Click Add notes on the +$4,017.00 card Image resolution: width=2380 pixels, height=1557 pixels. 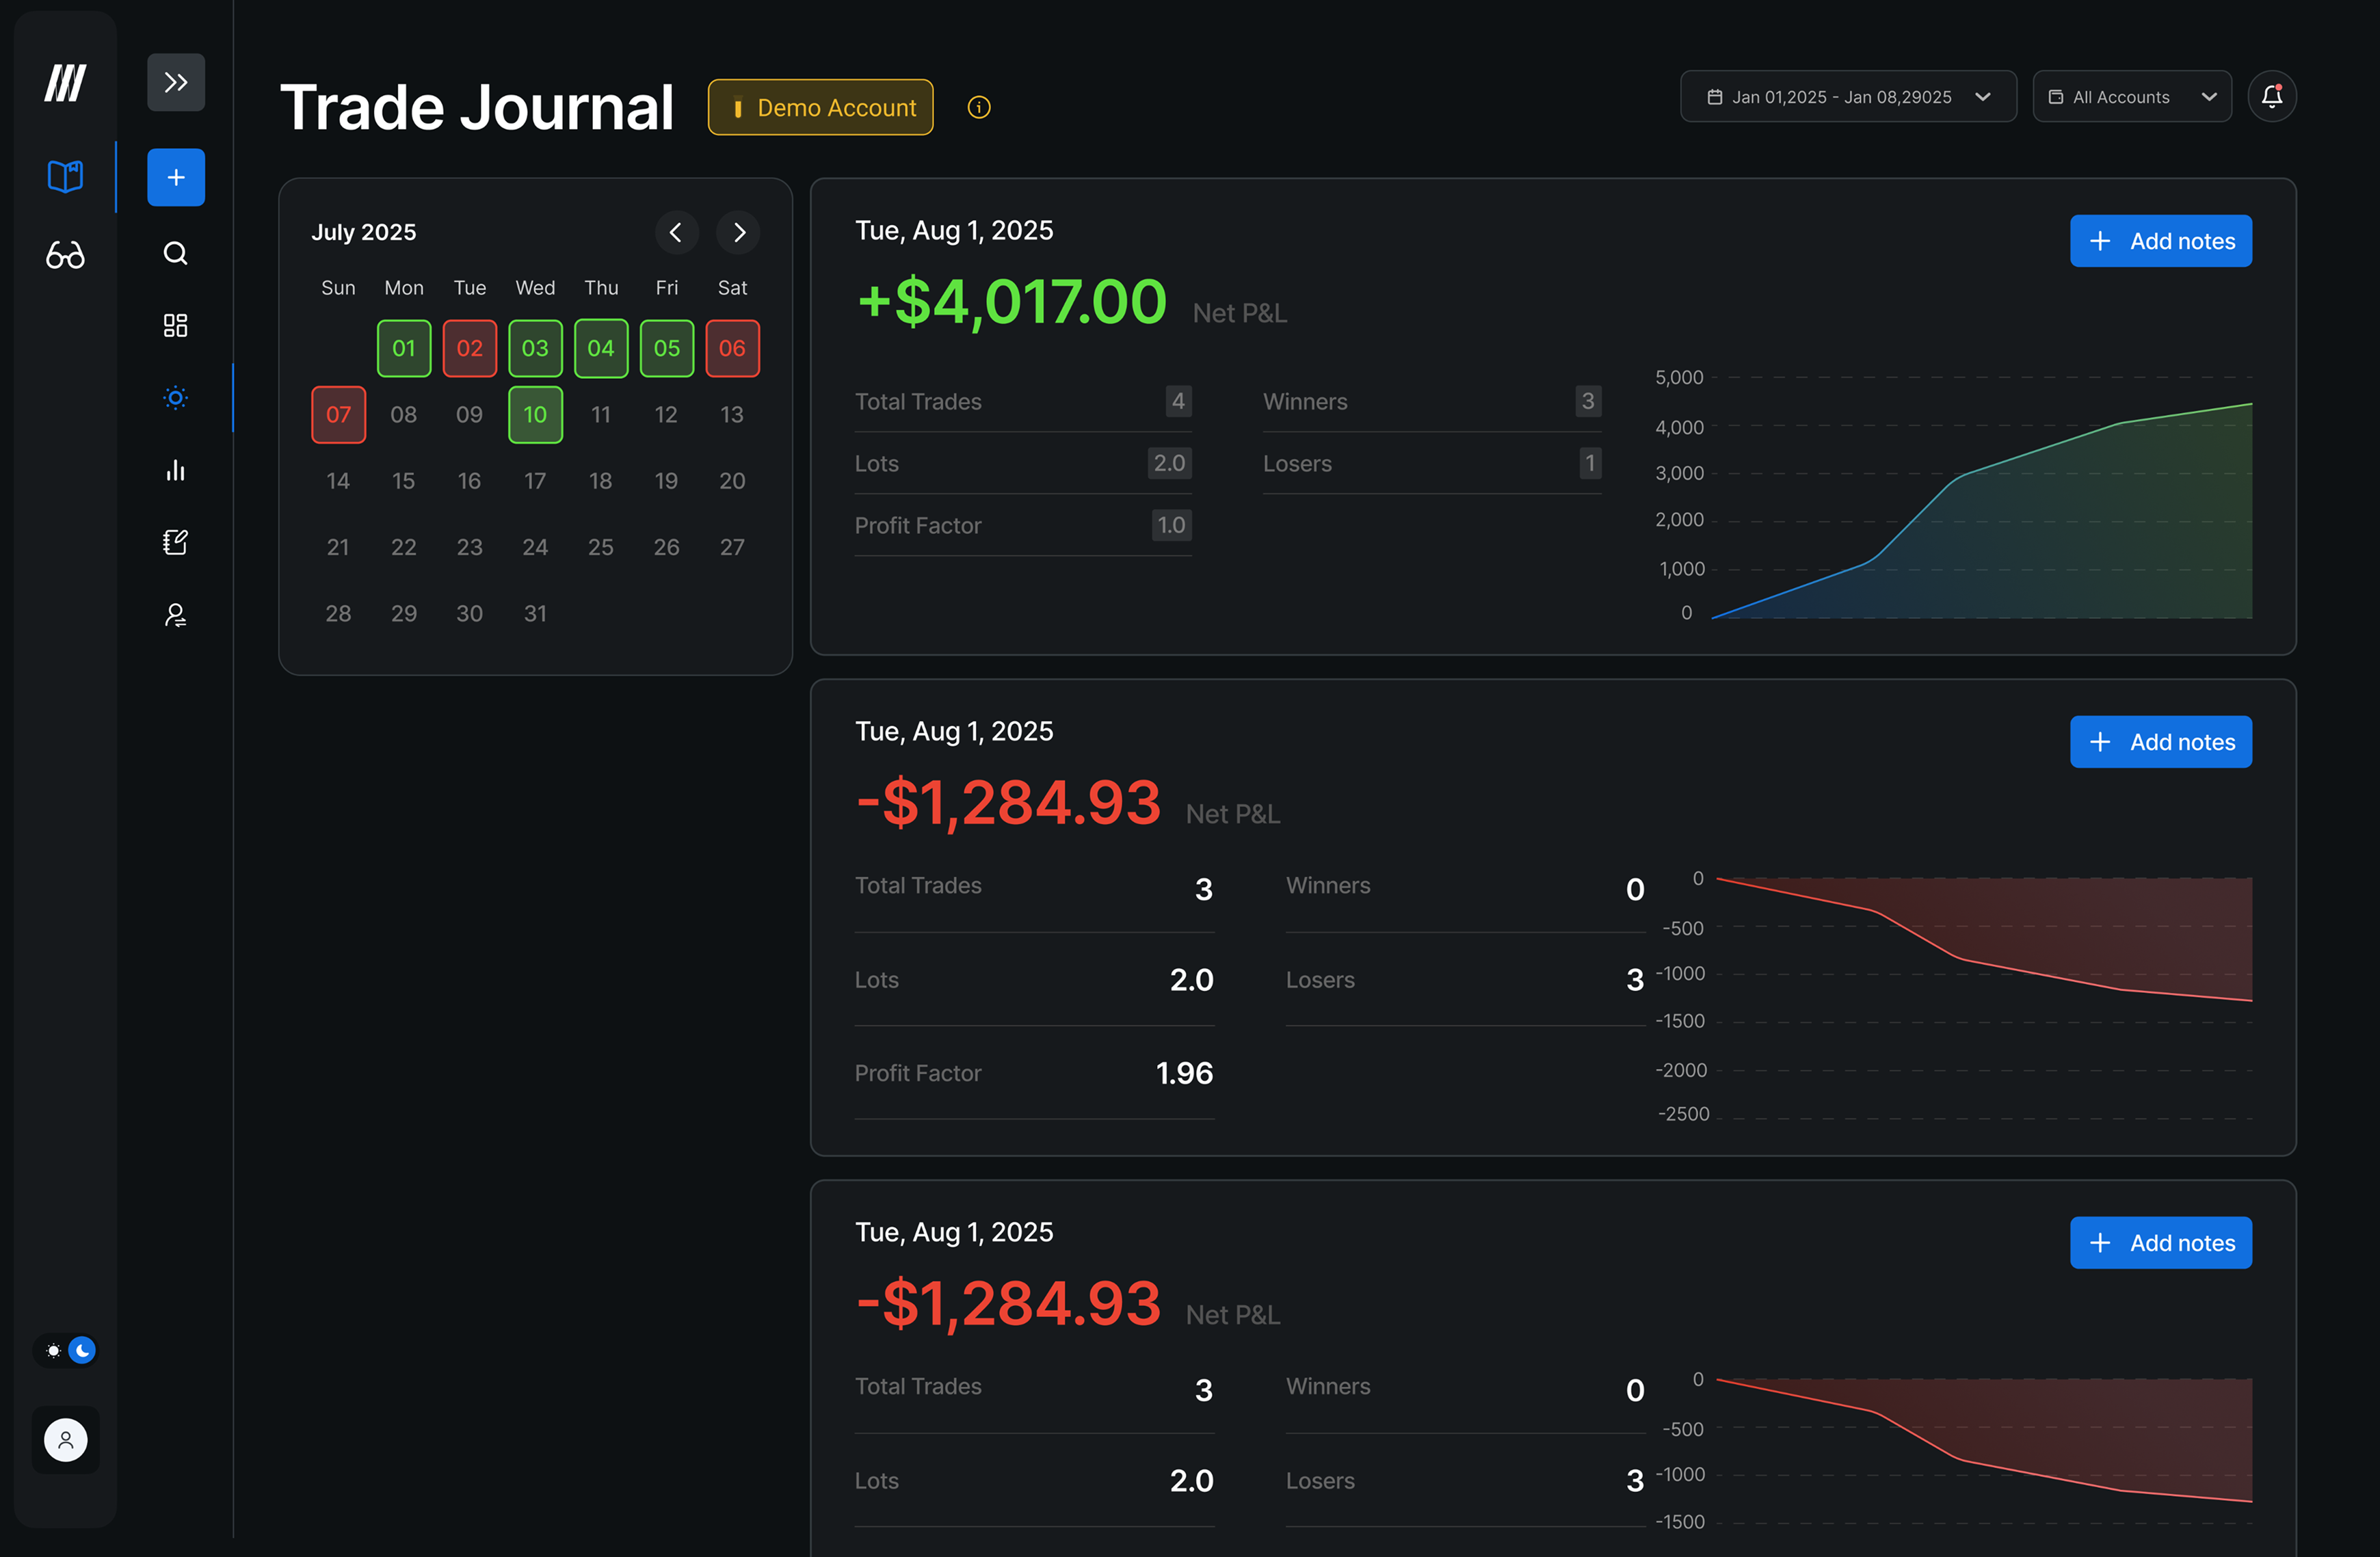click(2160, 241)
